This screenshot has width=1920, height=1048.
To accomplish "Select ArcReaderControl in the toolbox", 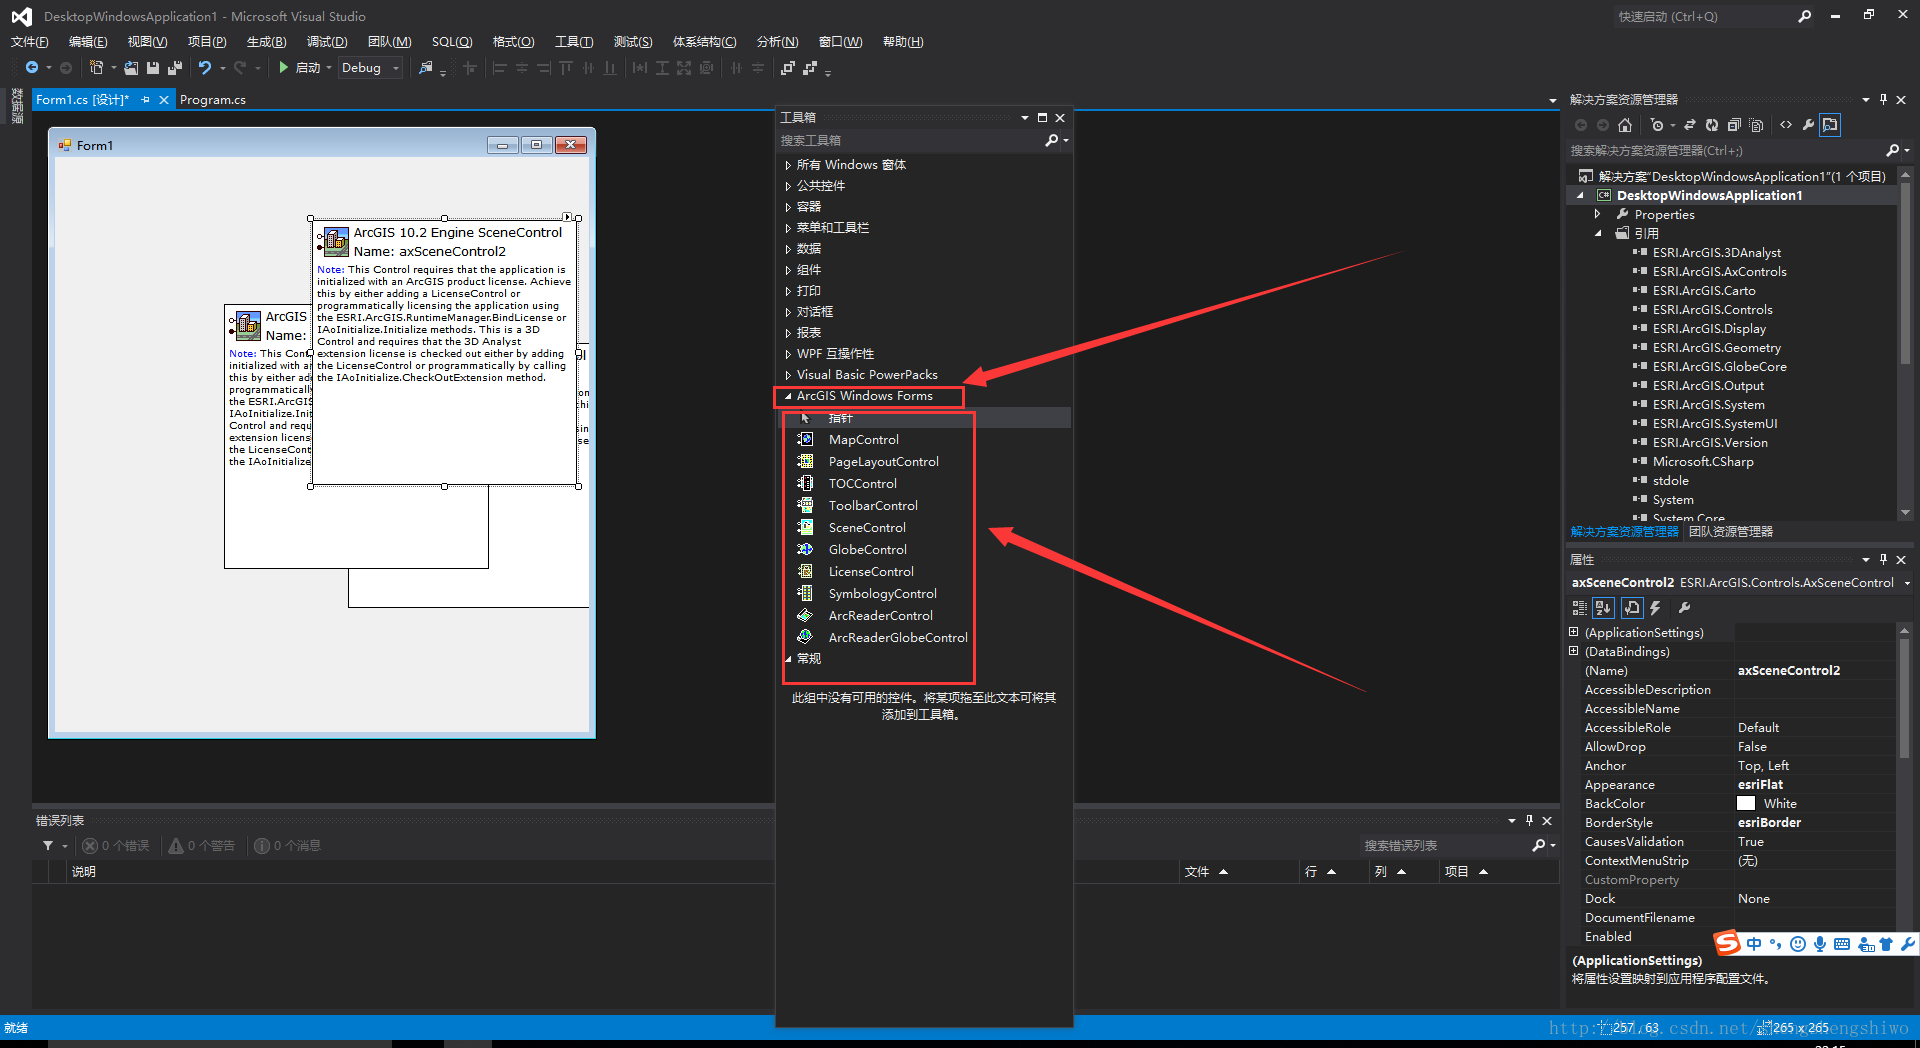I will click(x=880, y=616).
